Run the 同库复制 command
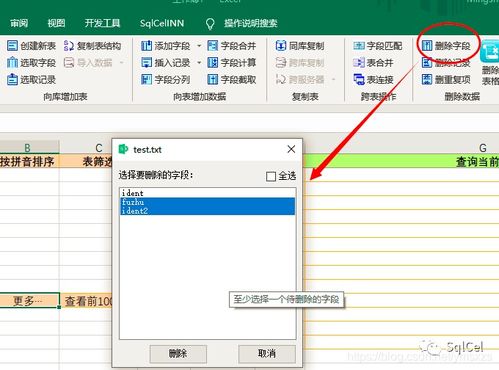This screenshot has height=370, width=499. tap(300, 46)
